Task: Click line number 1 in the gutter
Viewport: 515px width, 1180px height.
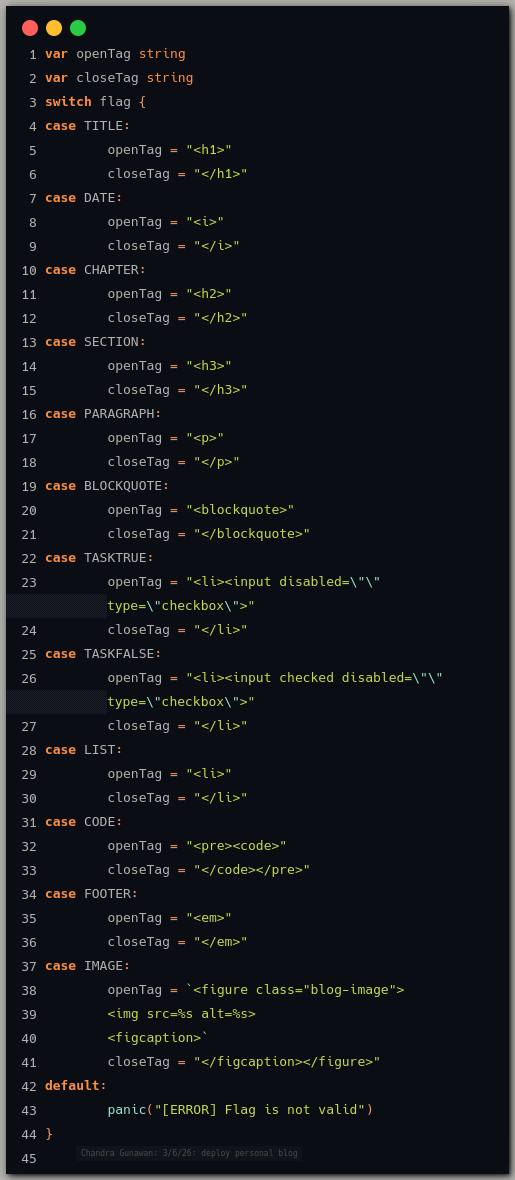Action: tap(32, 54)
